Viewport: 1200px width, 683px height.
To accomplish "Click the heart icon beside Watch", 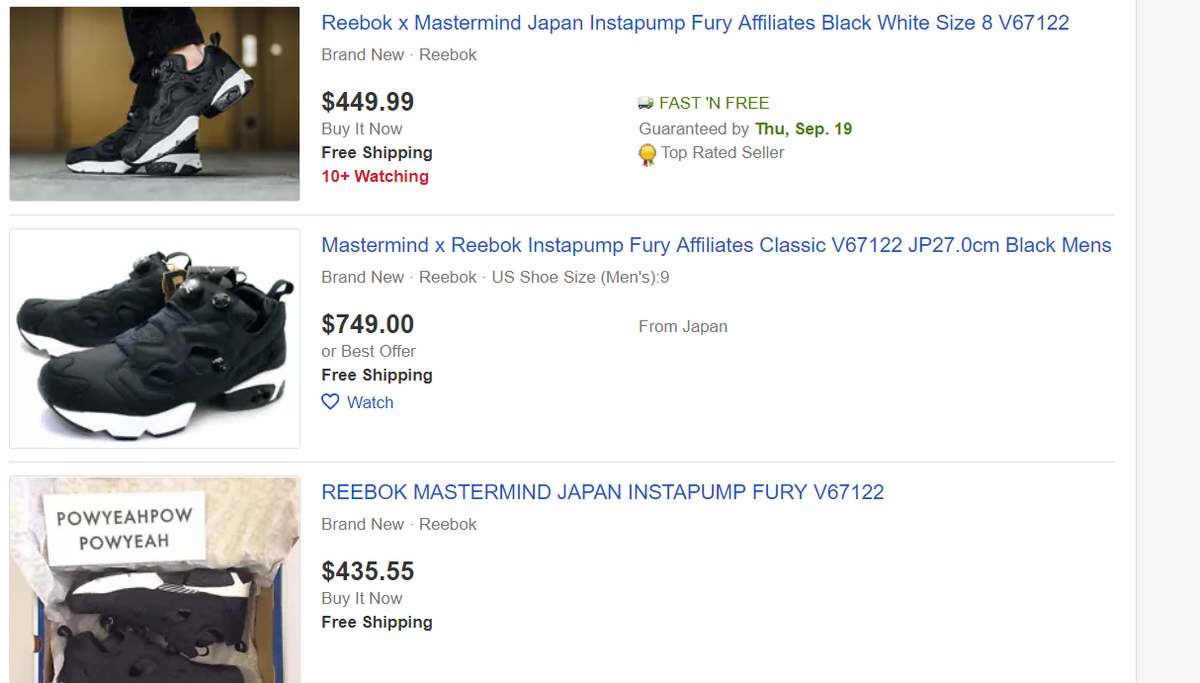I will (331, 402).
